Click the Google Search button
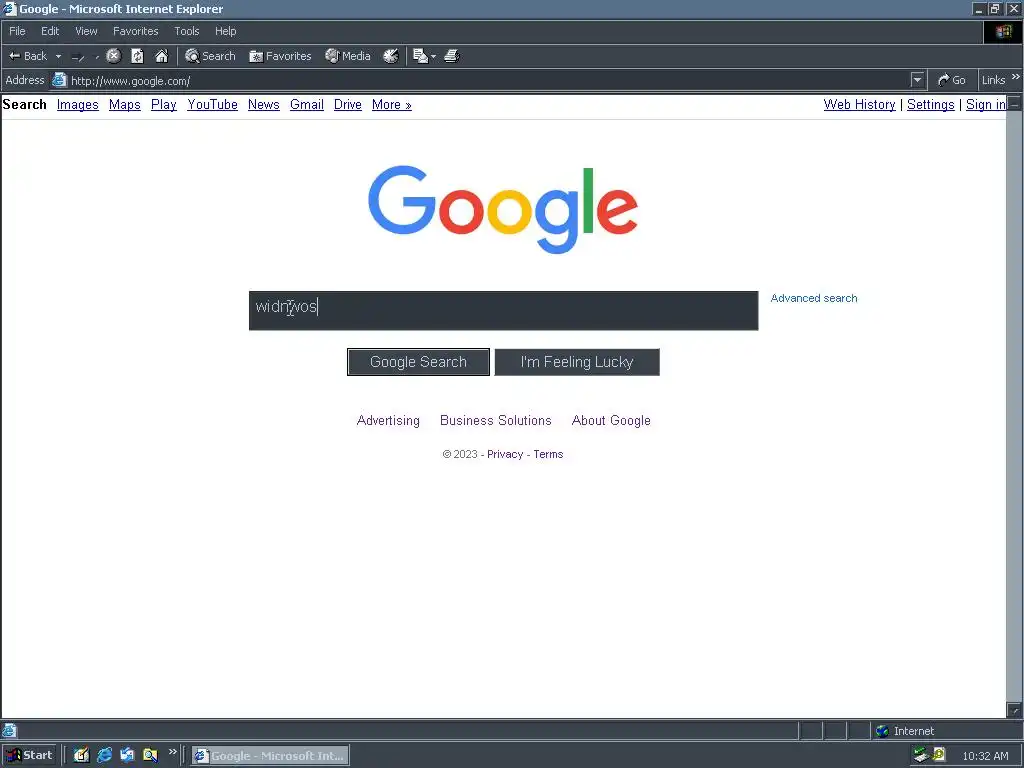 [418, 362]
